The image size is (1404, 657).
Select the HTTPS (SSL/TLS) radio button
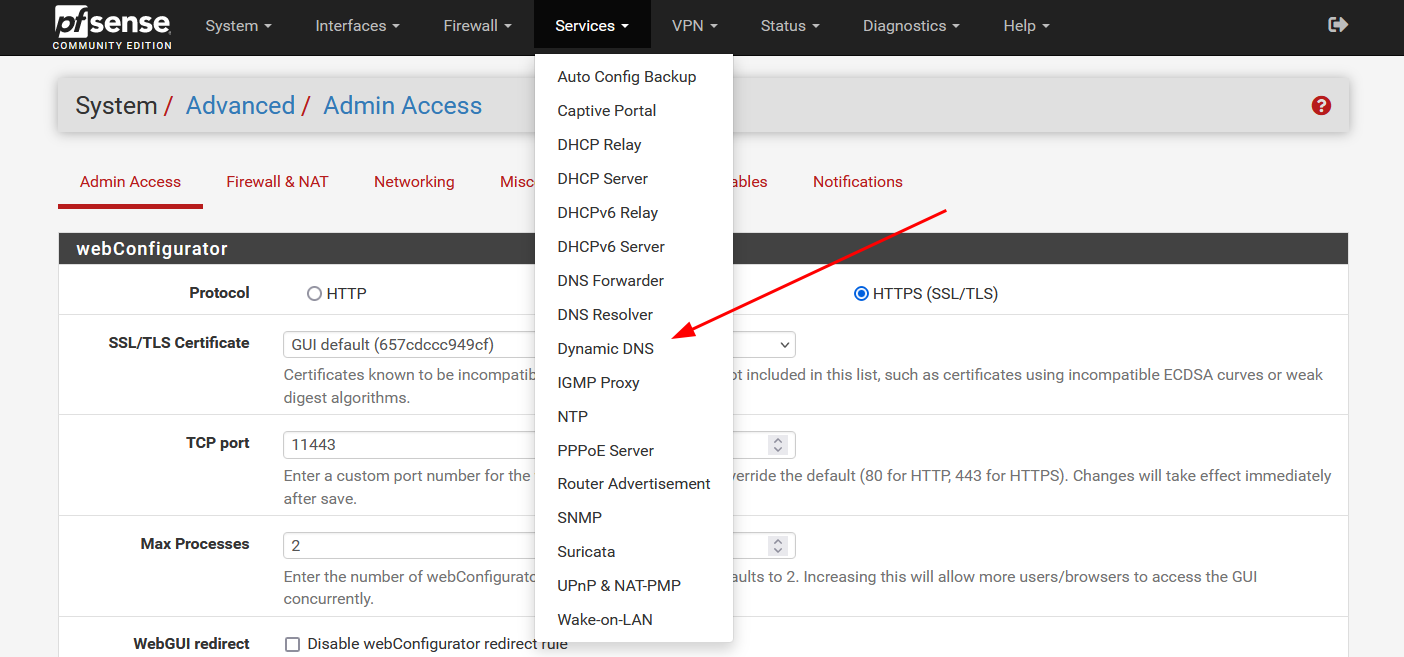point(861,294)
